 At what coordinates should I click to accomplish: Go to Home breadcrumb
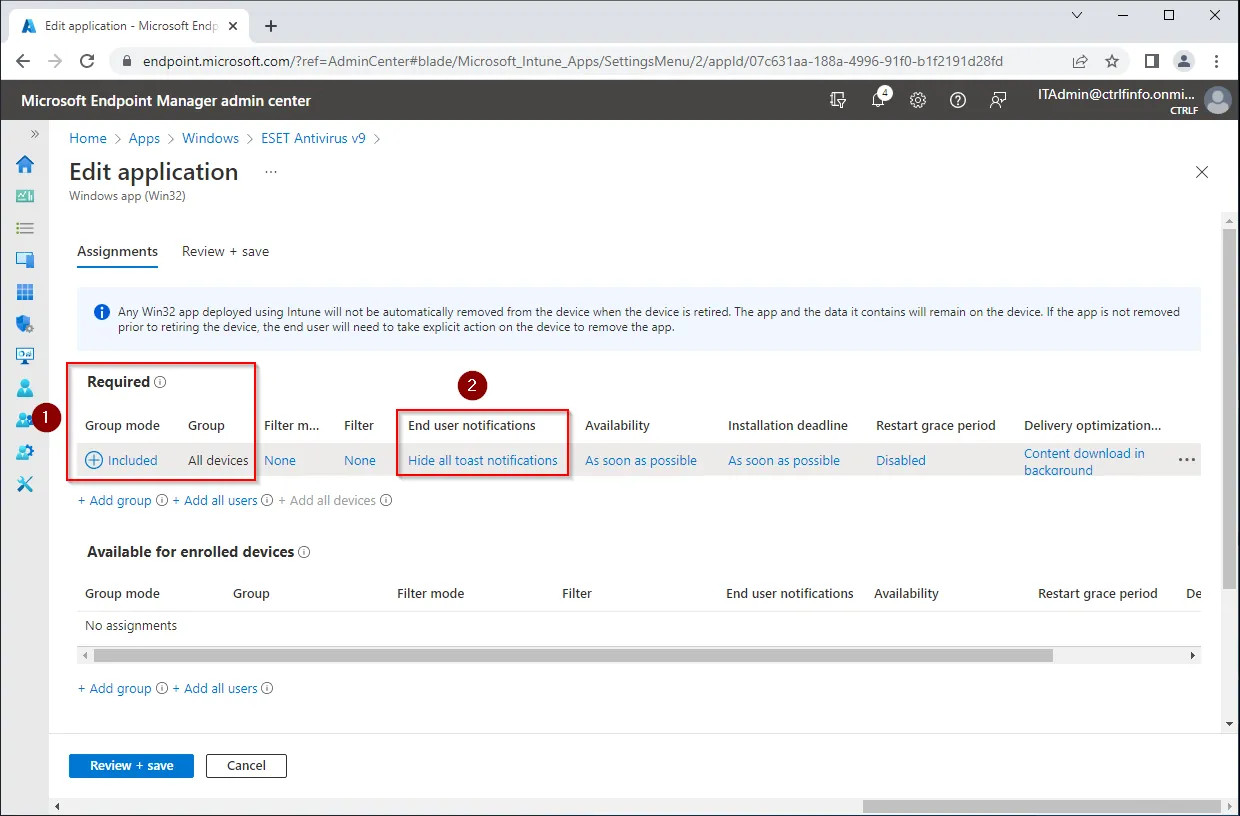point(88,138)
